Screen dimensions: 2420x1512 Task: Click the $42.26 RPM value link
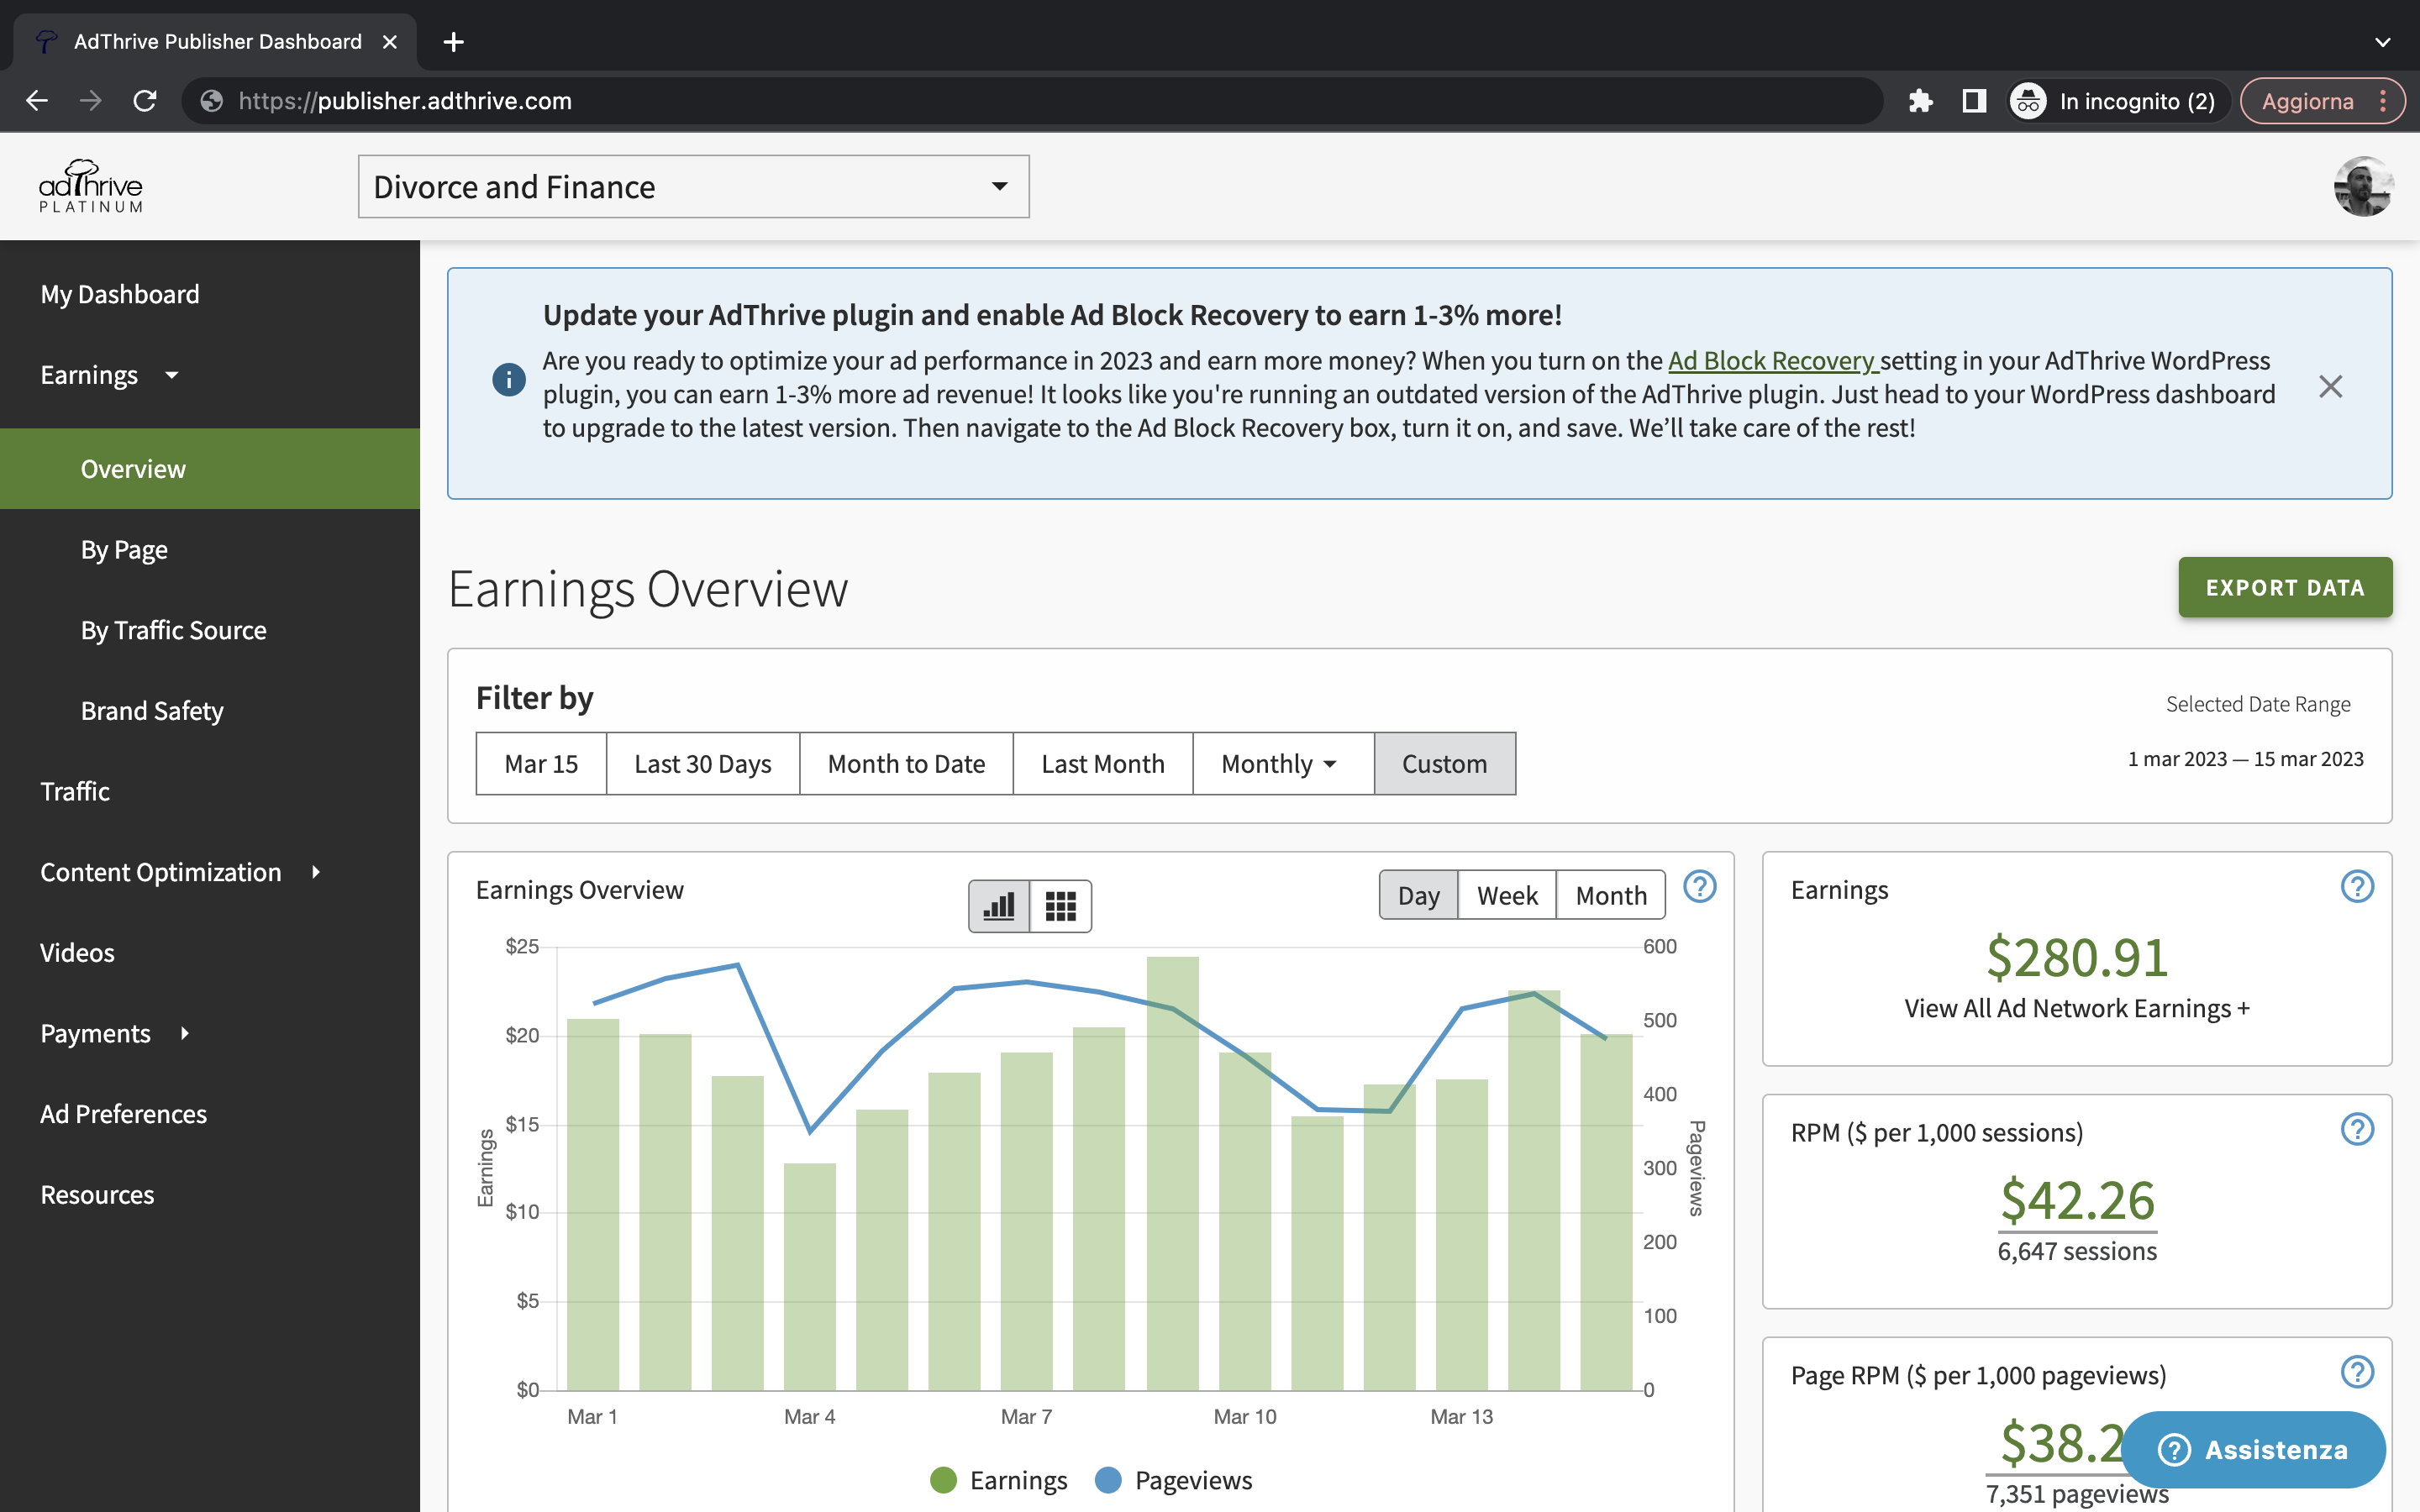click(x=2077, y=1200)
